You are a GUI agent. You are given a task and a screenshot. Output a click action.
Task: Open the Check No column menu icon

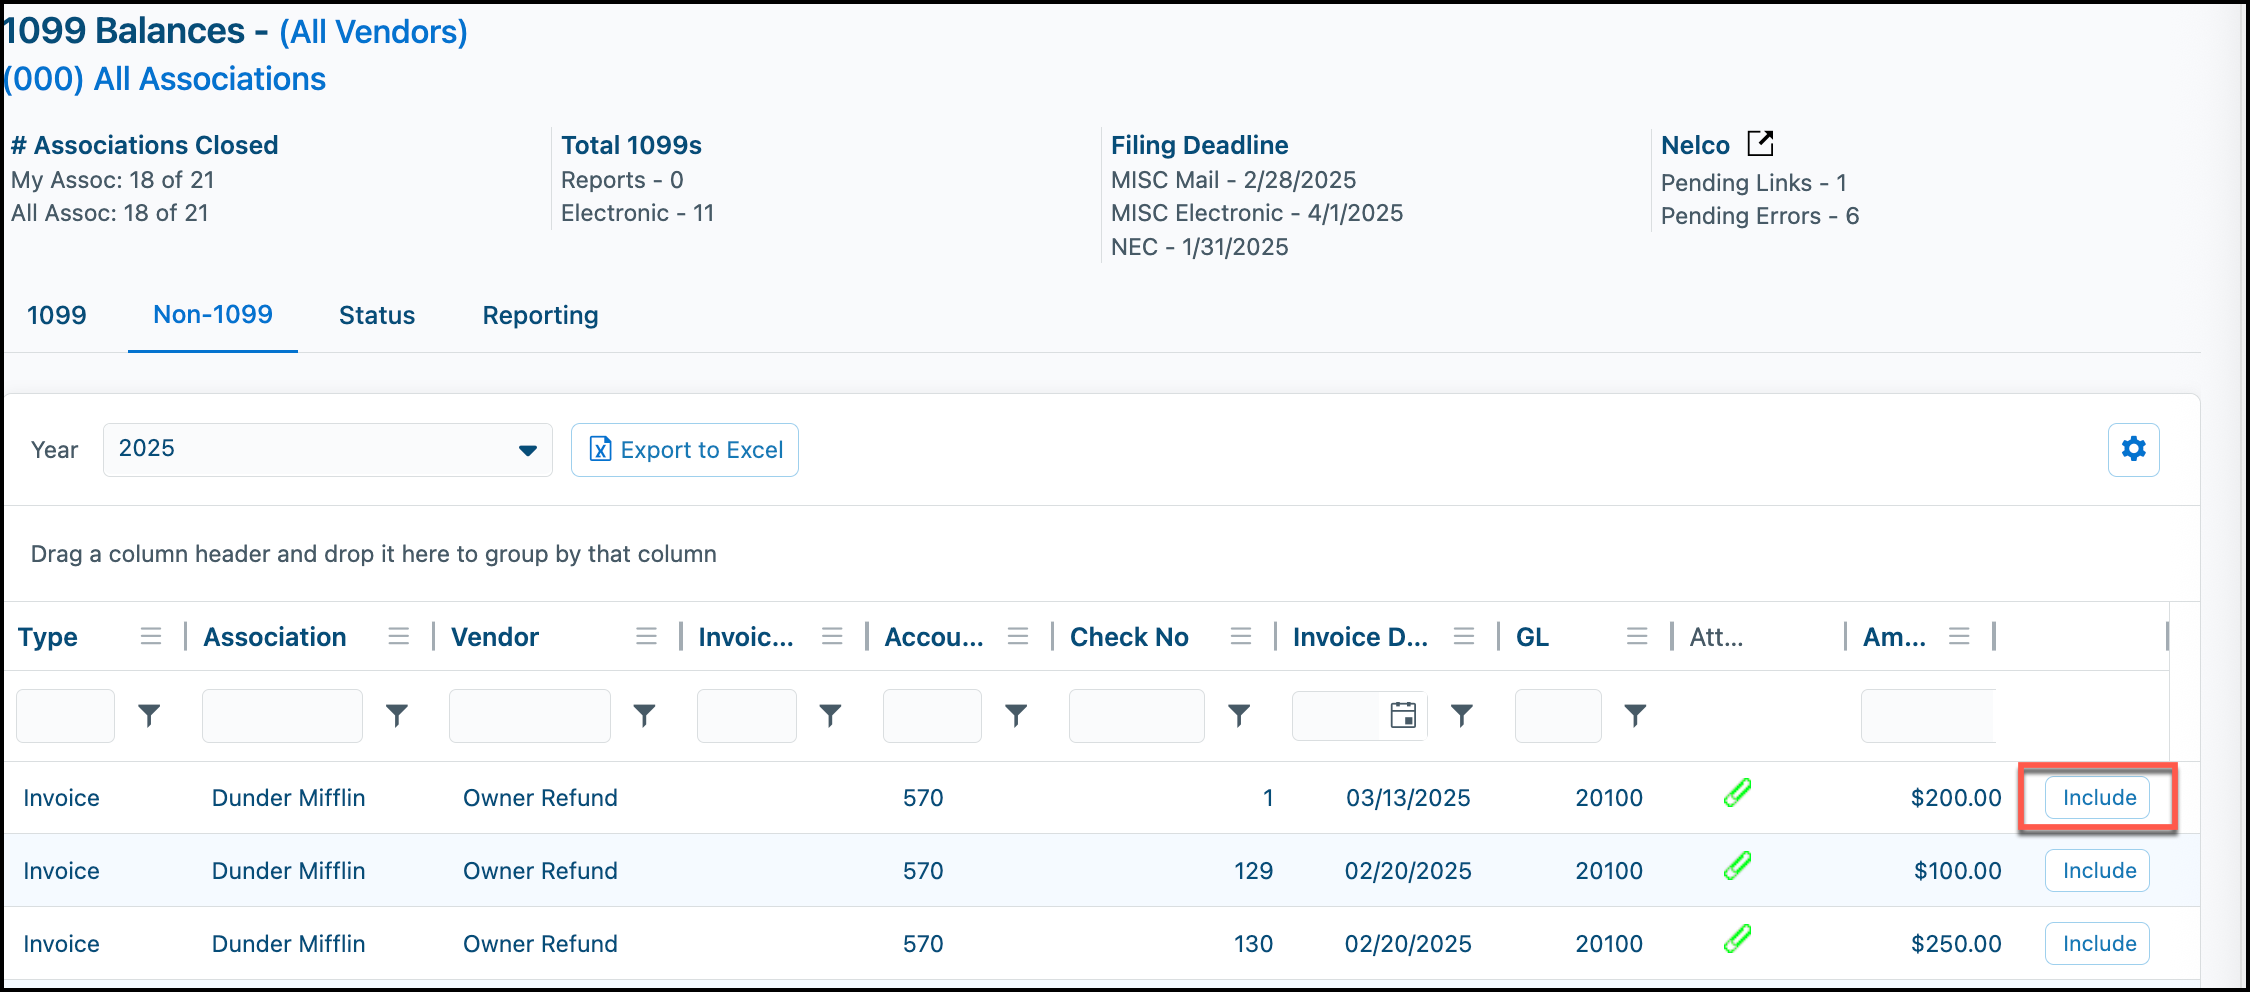1241,636
